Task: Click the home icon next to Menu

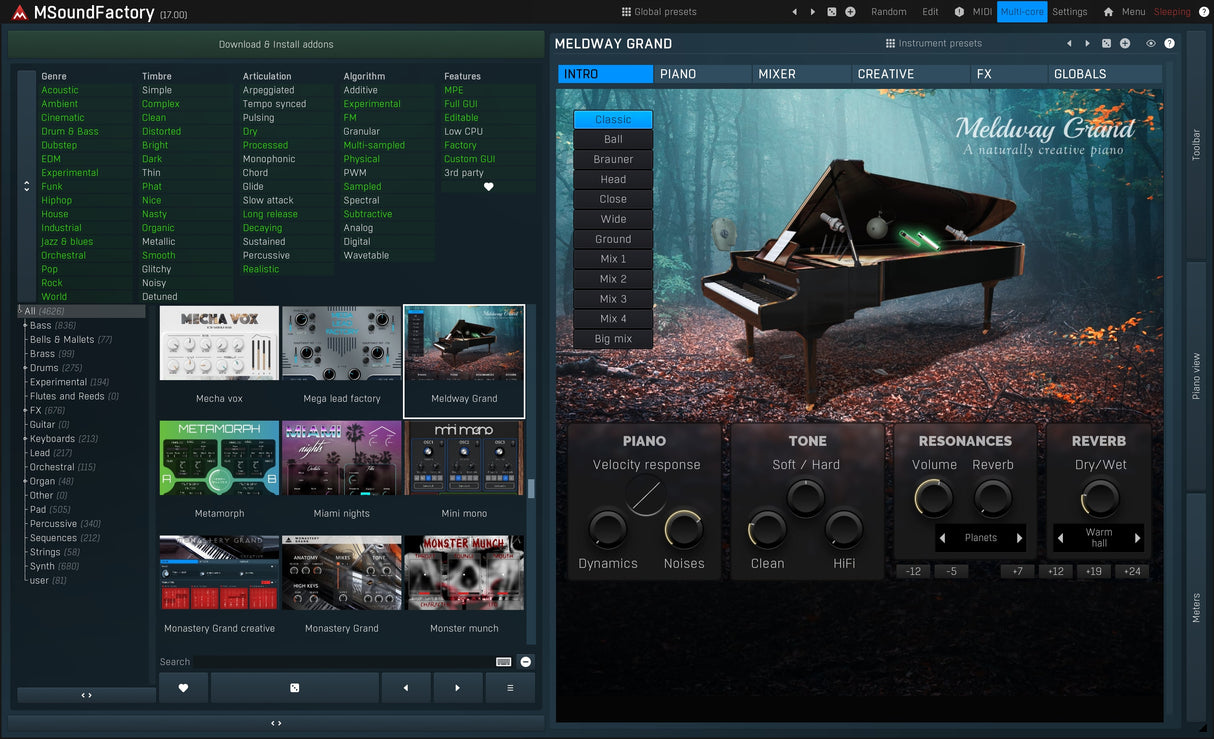Action: (1108, 12)
